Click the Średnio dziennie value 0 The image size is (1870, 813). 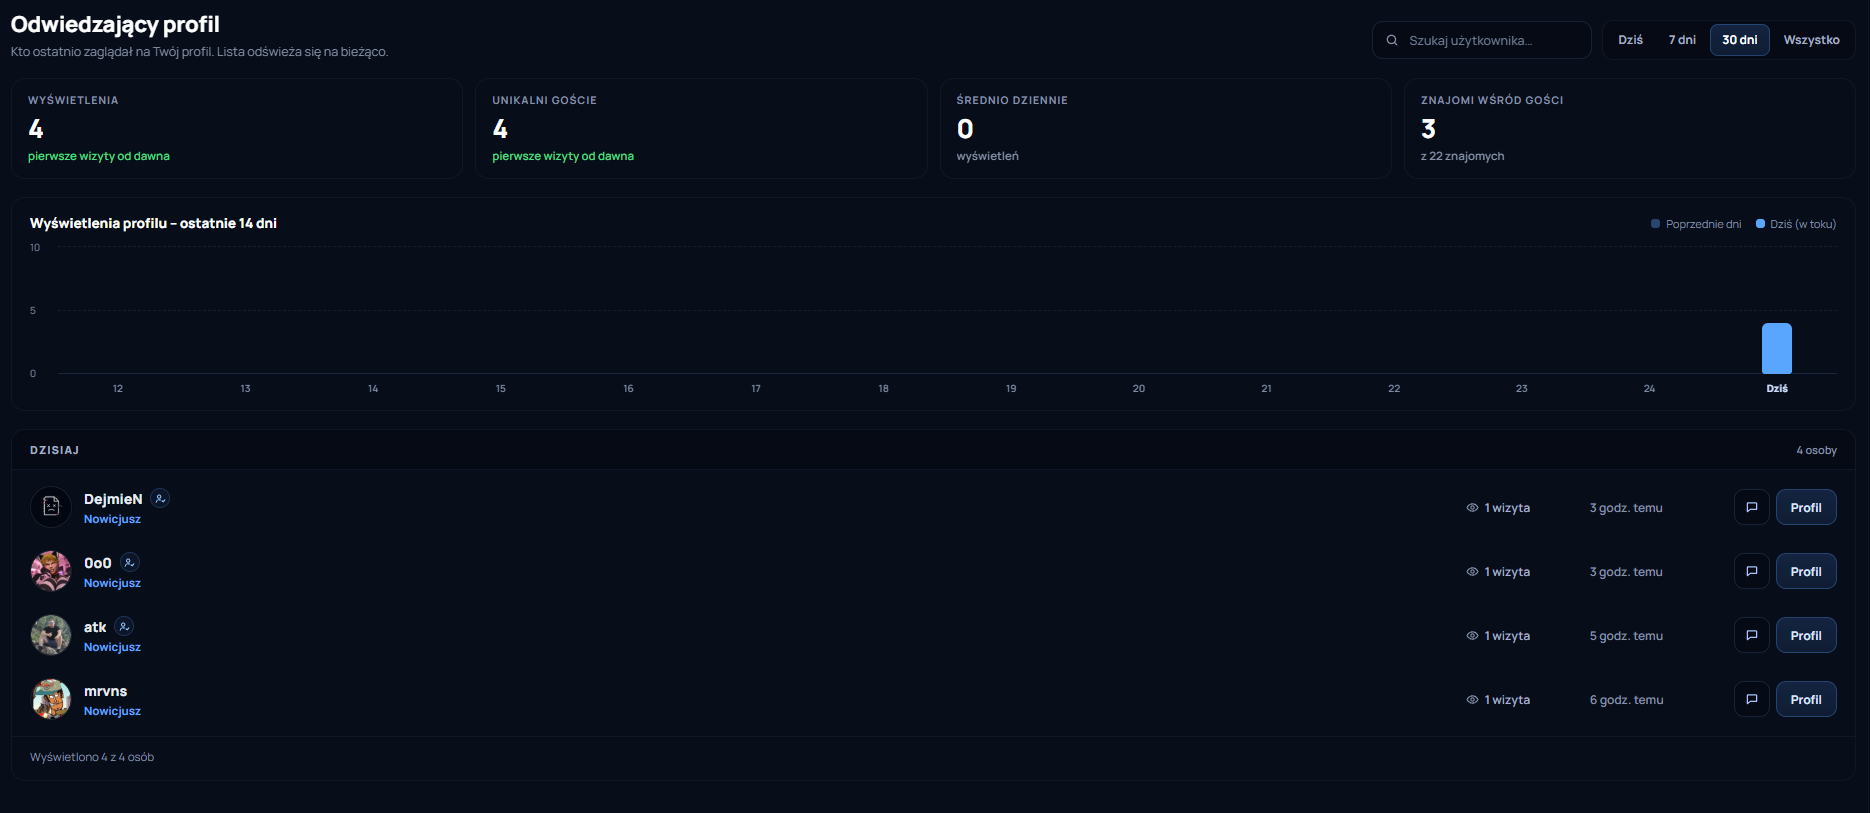965,129
